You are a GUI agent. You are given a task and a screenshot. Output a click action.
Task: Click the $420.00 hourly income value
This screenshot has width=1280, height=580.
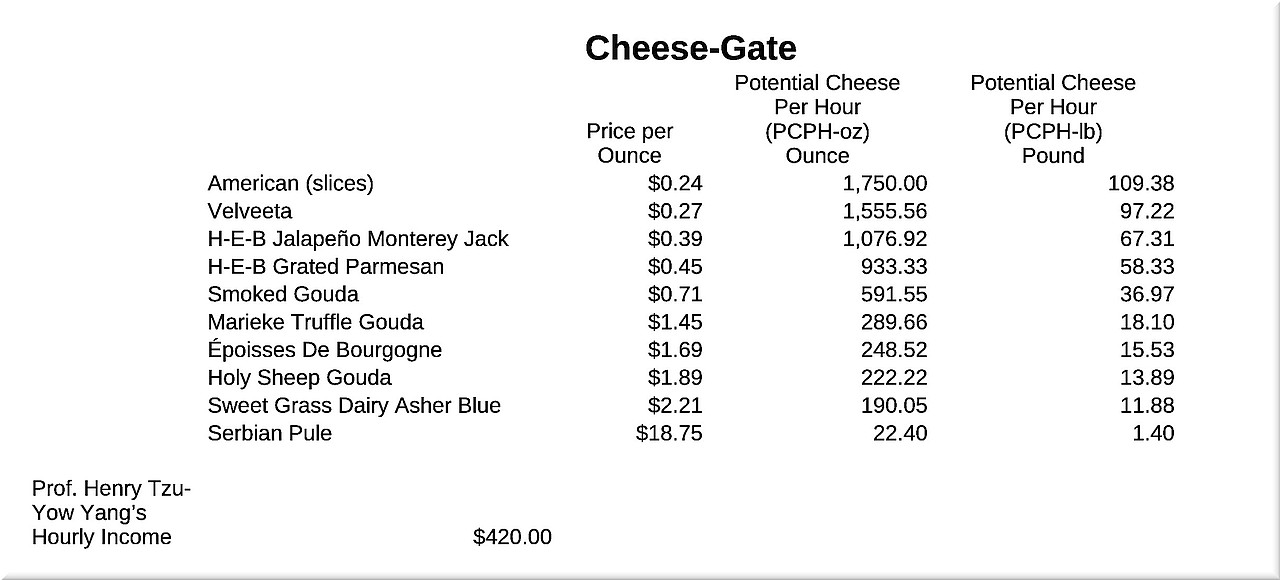tap(512, 537)
